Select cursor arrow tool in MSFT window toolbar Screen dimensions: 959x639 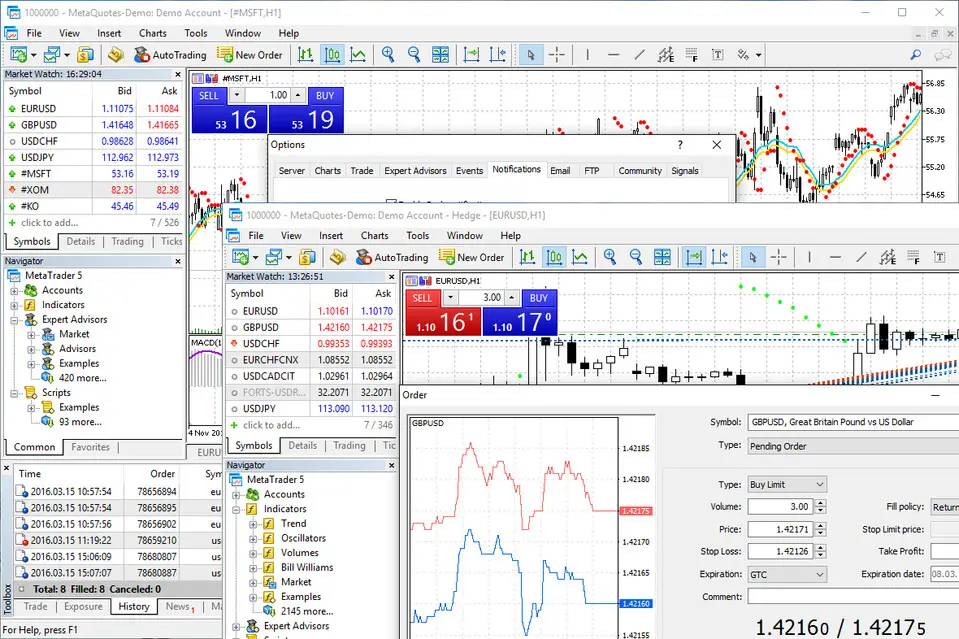[531, 55]
